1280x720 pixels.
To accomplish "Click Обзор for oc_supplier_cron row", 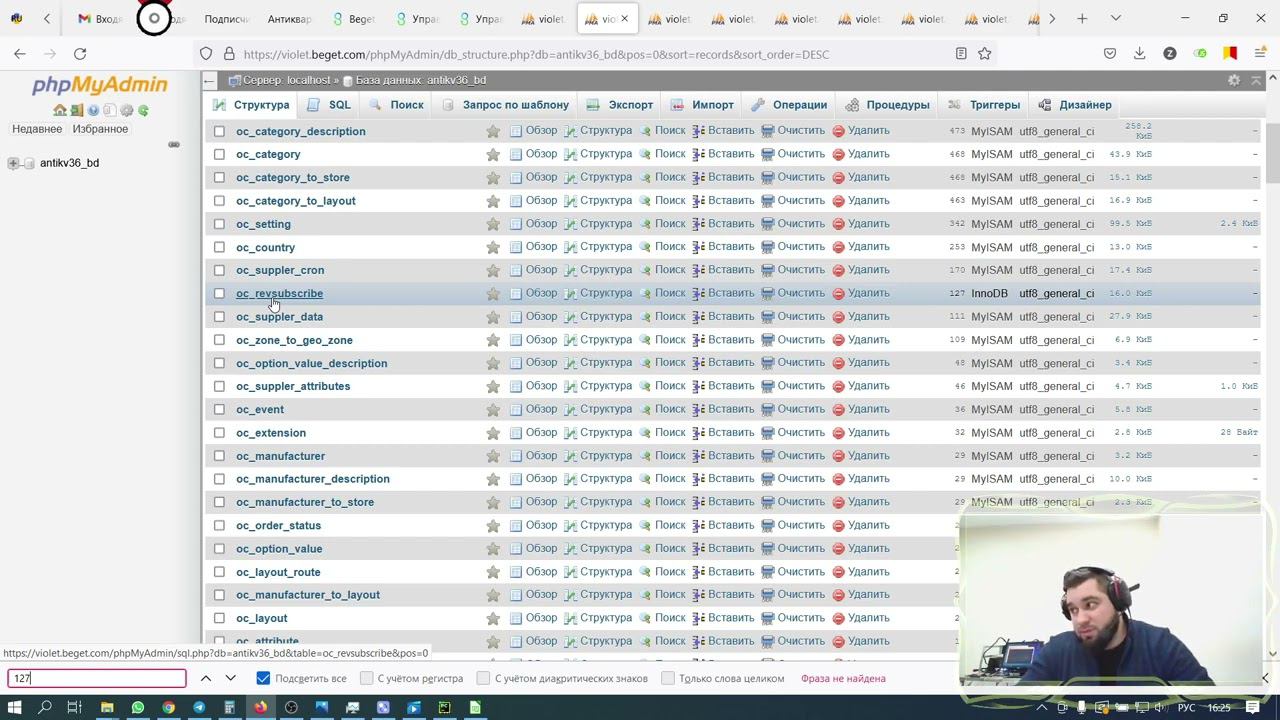I will tap(533, 270).
